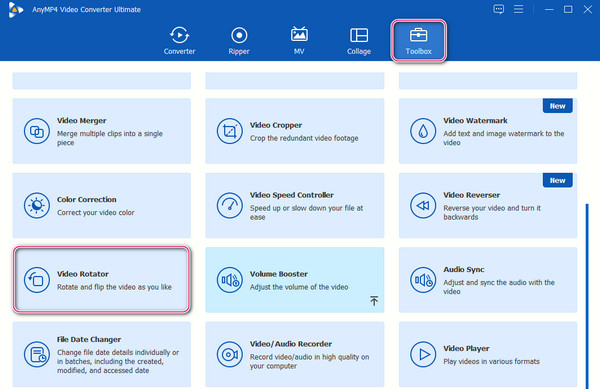
Task: Click 'Rotate and flip the video as you like'
Action: 114,287
